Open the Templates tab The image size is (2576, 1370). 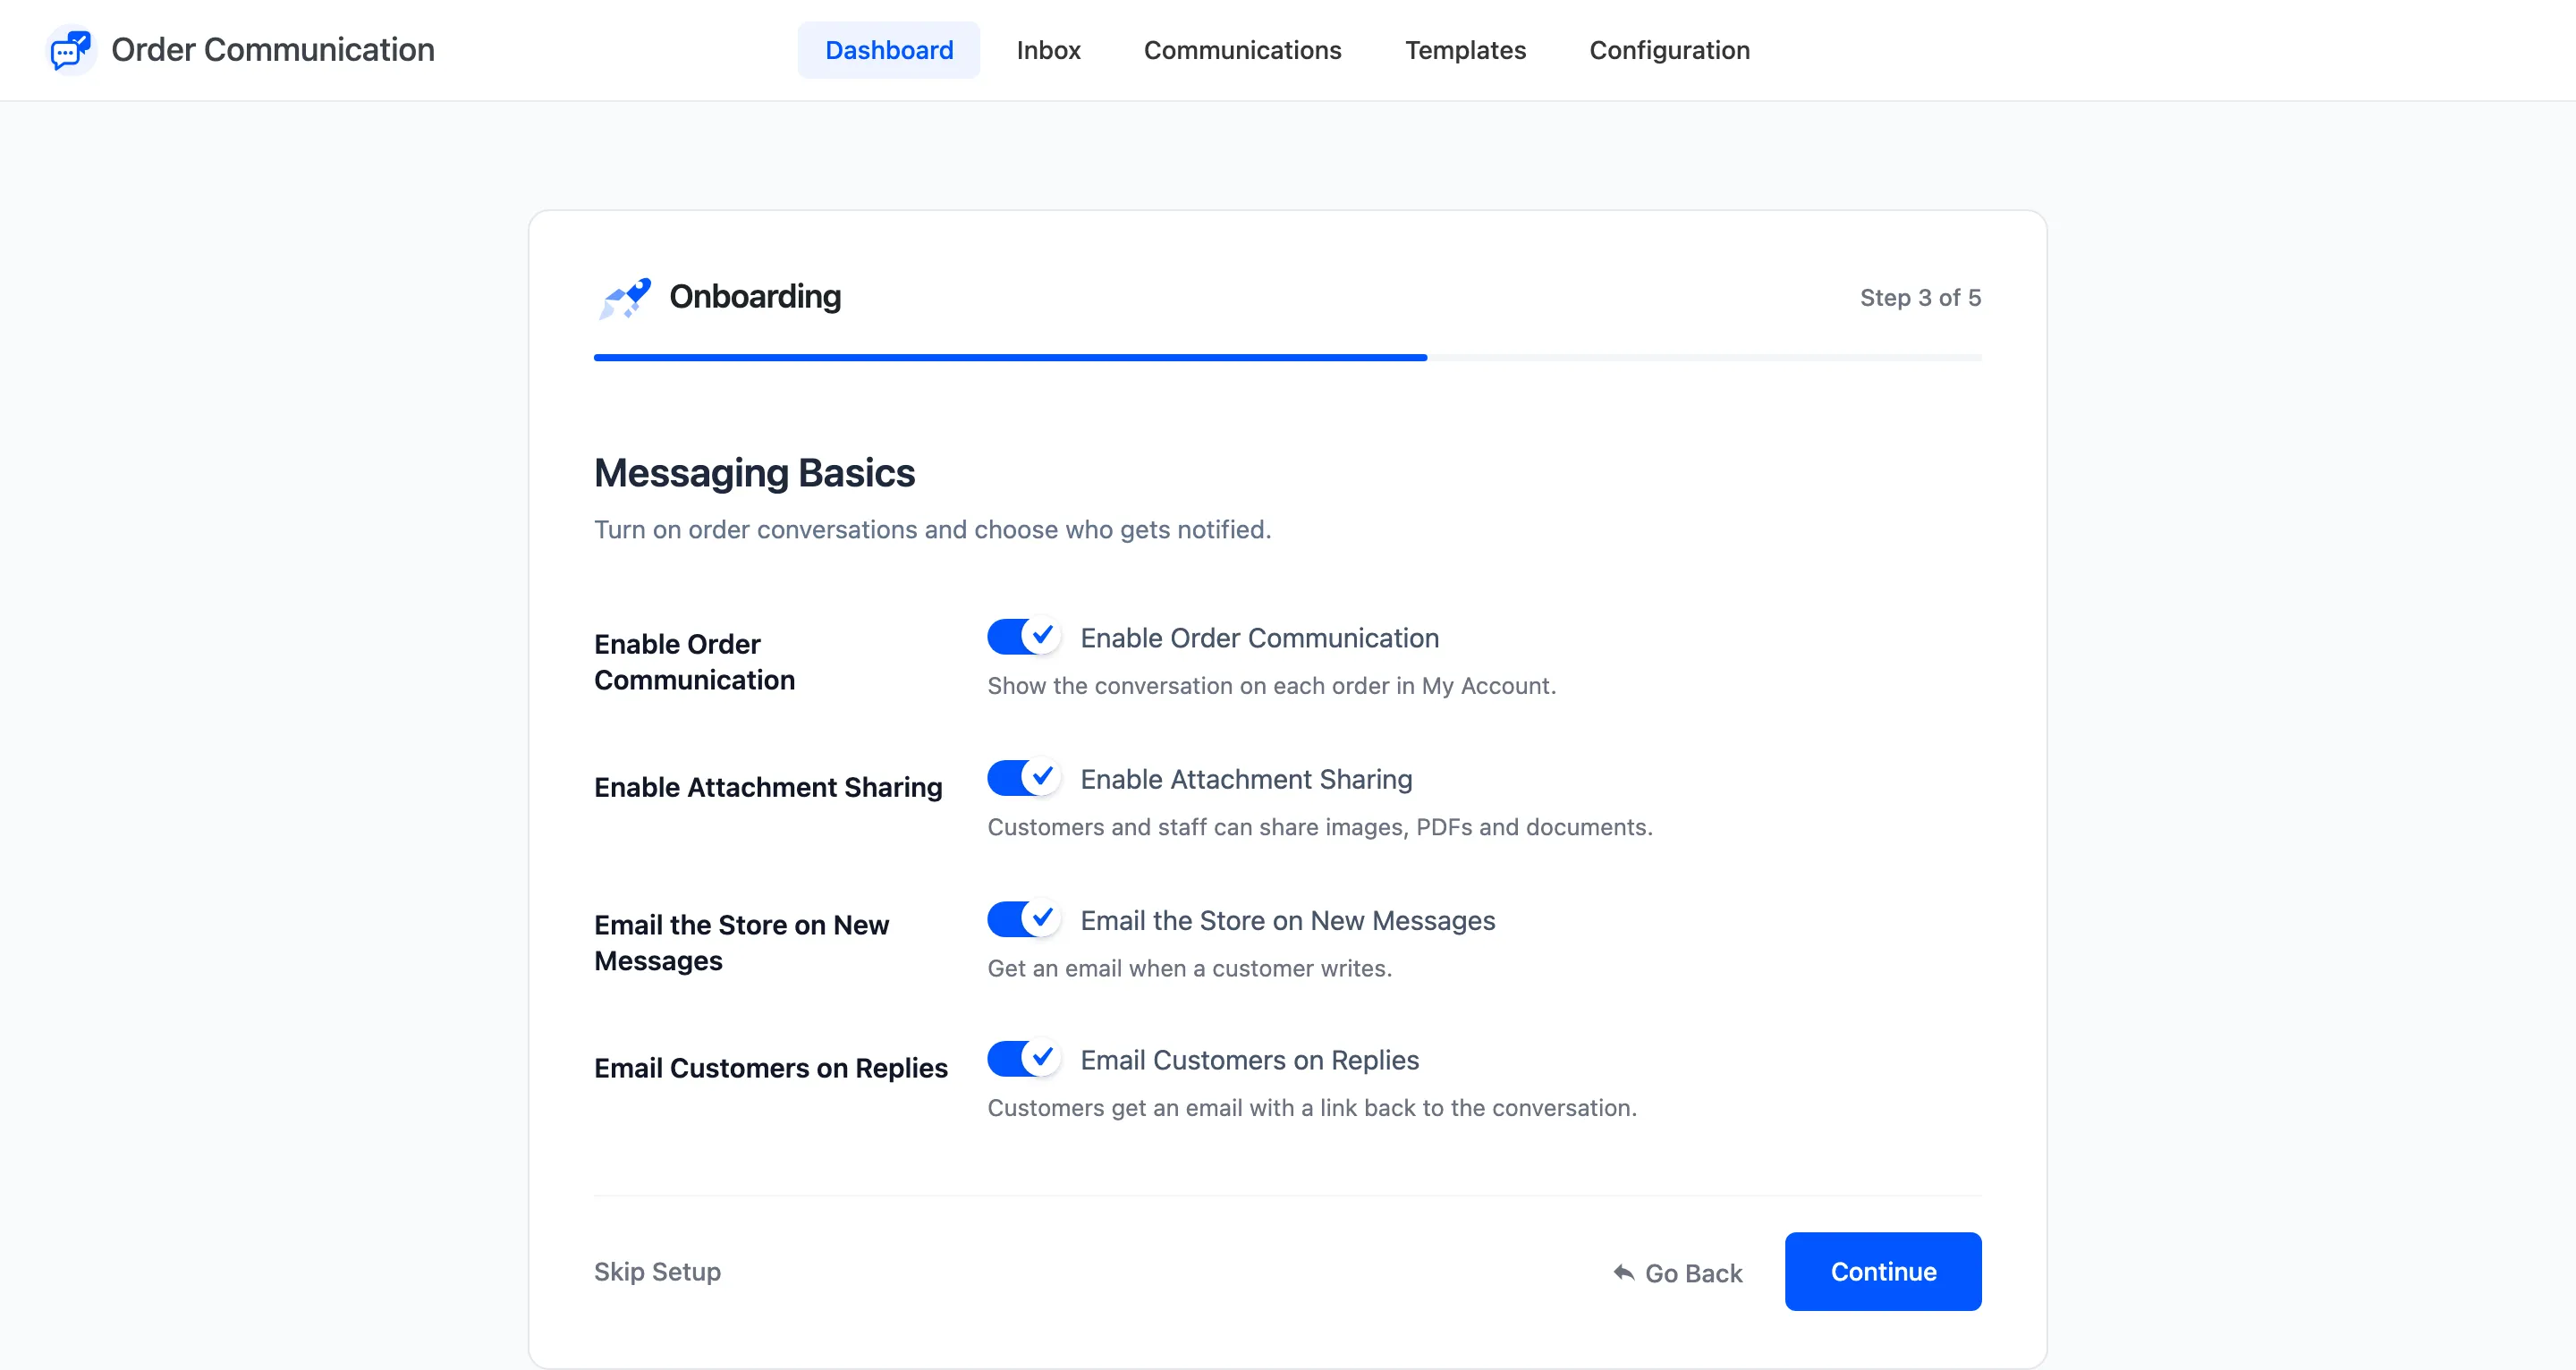tap(1465, 50)
